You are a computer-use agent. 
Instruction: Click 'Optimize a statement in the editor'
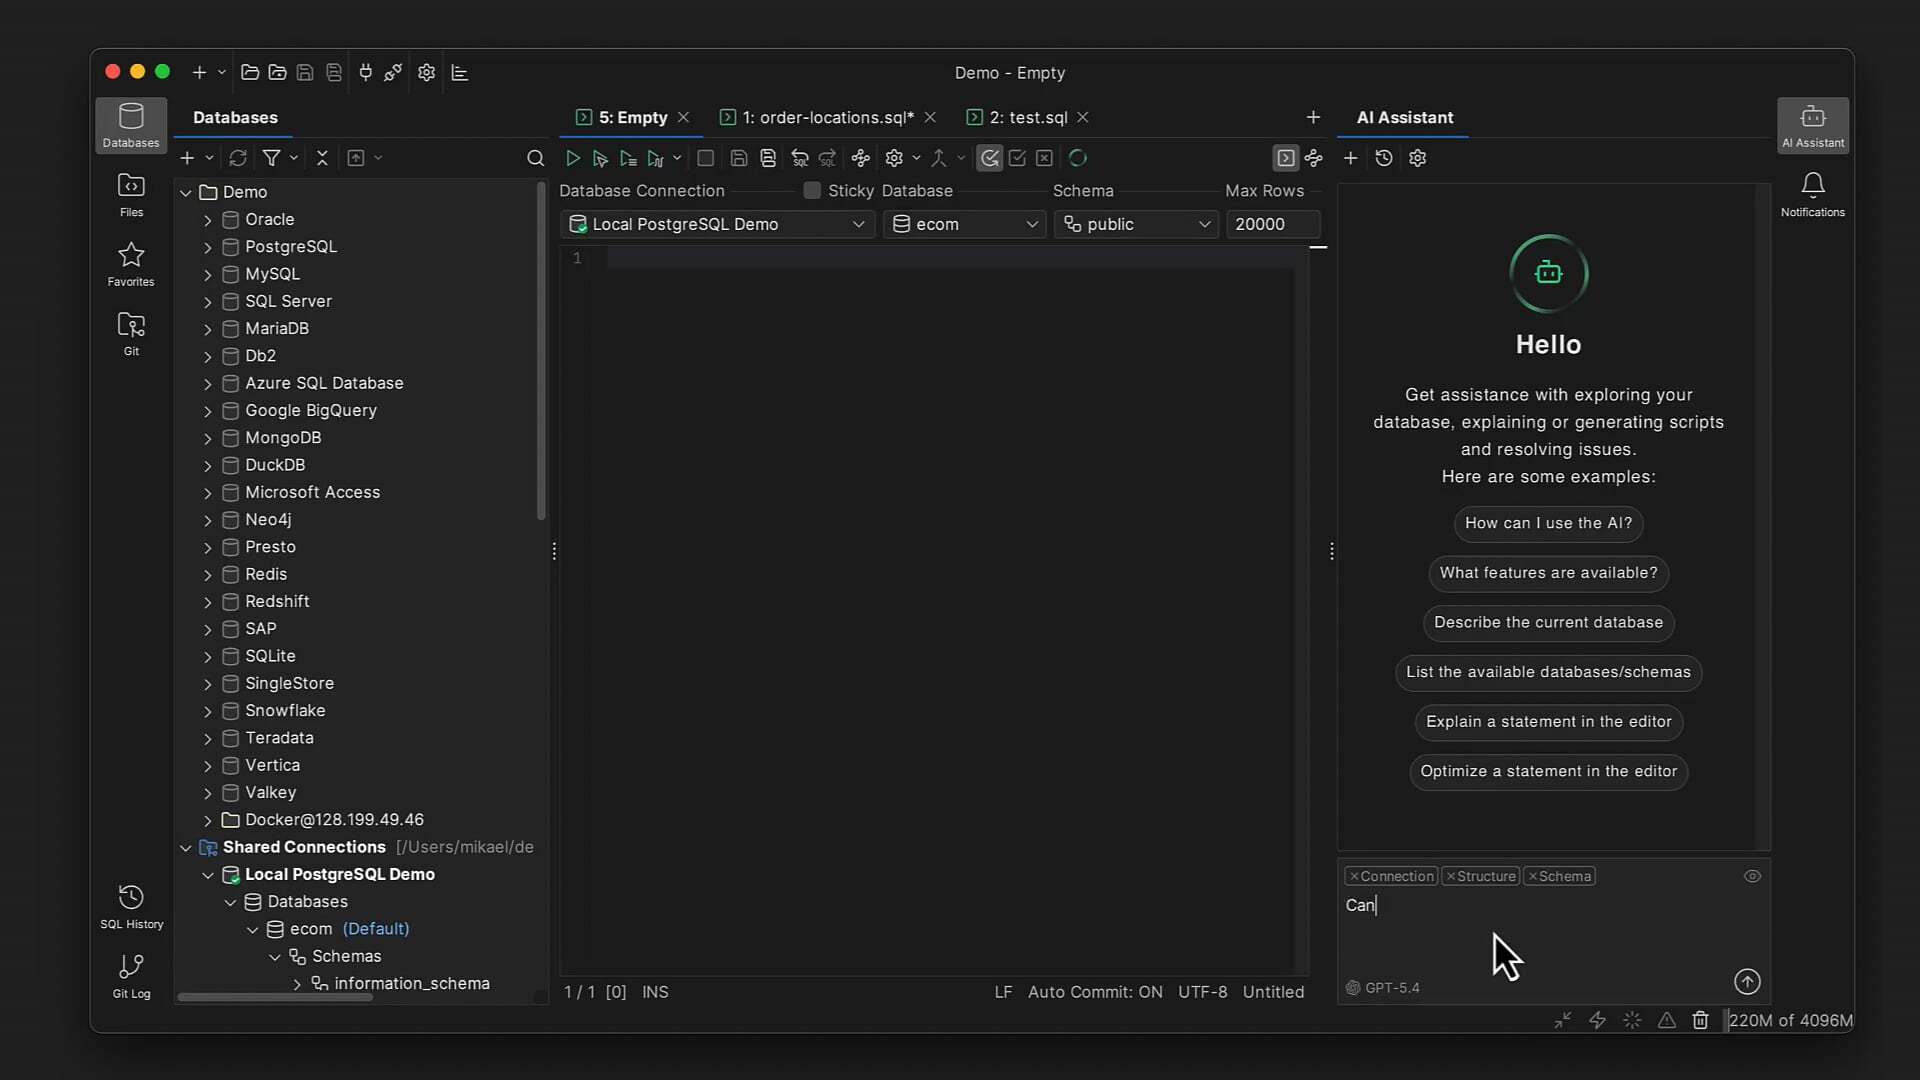pos(1548,771)
